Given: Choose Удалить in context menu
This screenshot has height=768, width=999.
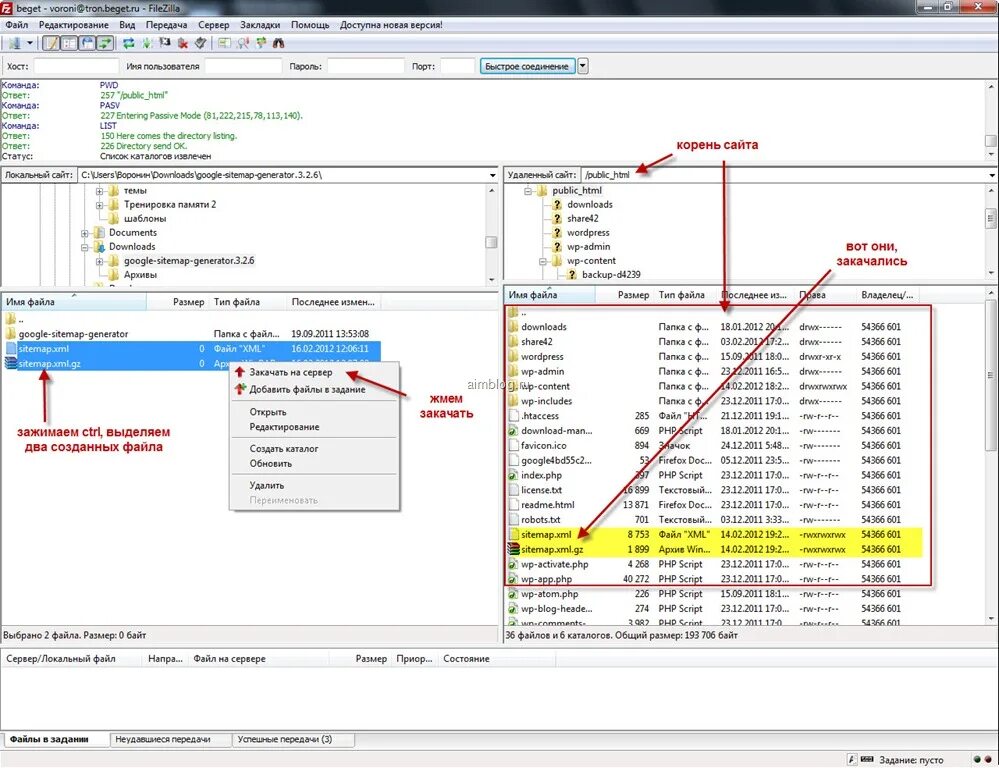Looking at the screenshot, I should [x=314, y=486].
